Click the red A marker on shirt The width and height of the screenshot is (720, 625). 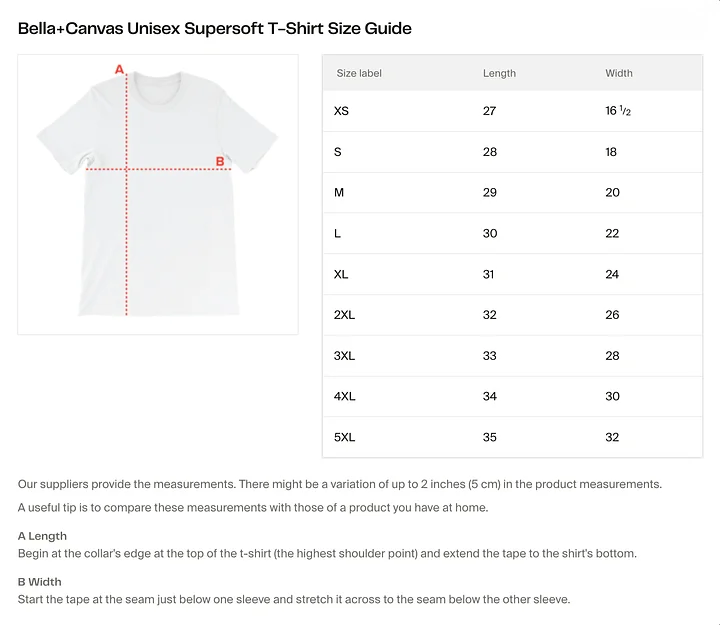pyautogui.click(x=119, y=69)
